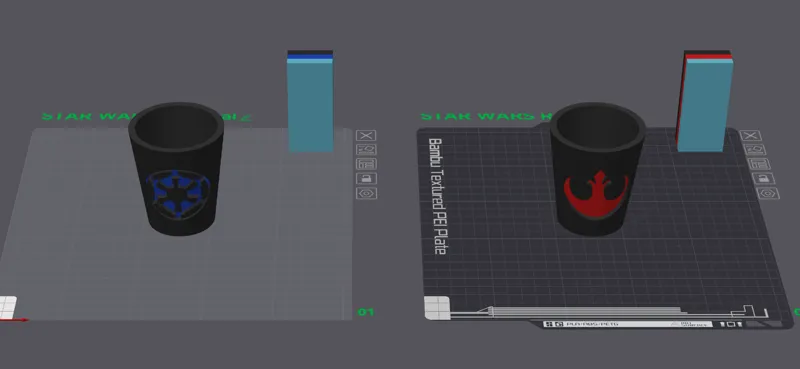800x369 pixels.
Task: Select the prime tower with the red stripe
Action: pos(705,101)
